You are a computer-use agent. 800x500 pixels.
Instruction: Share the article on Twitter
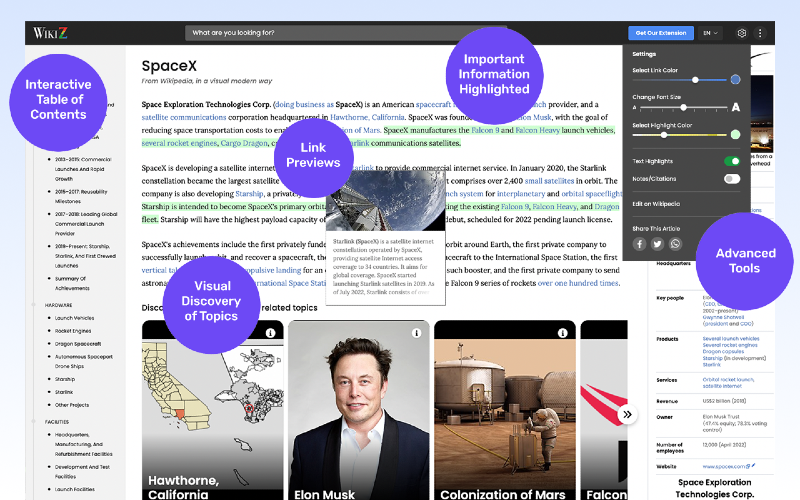pos(657,244)
